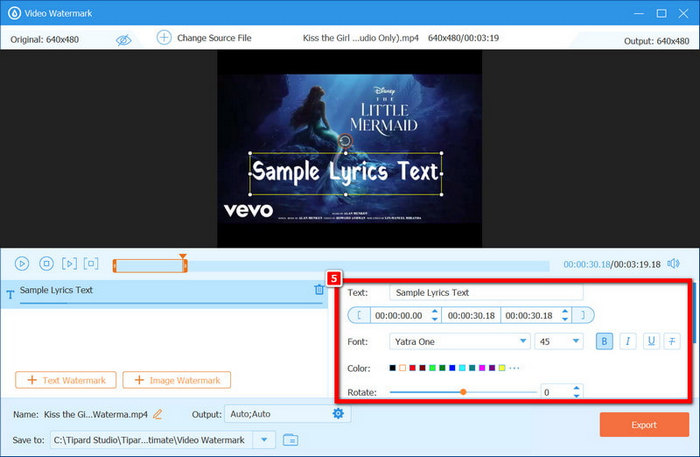
Task: Click the stop-in-brackets loop icon
Action: pos(91,263)
